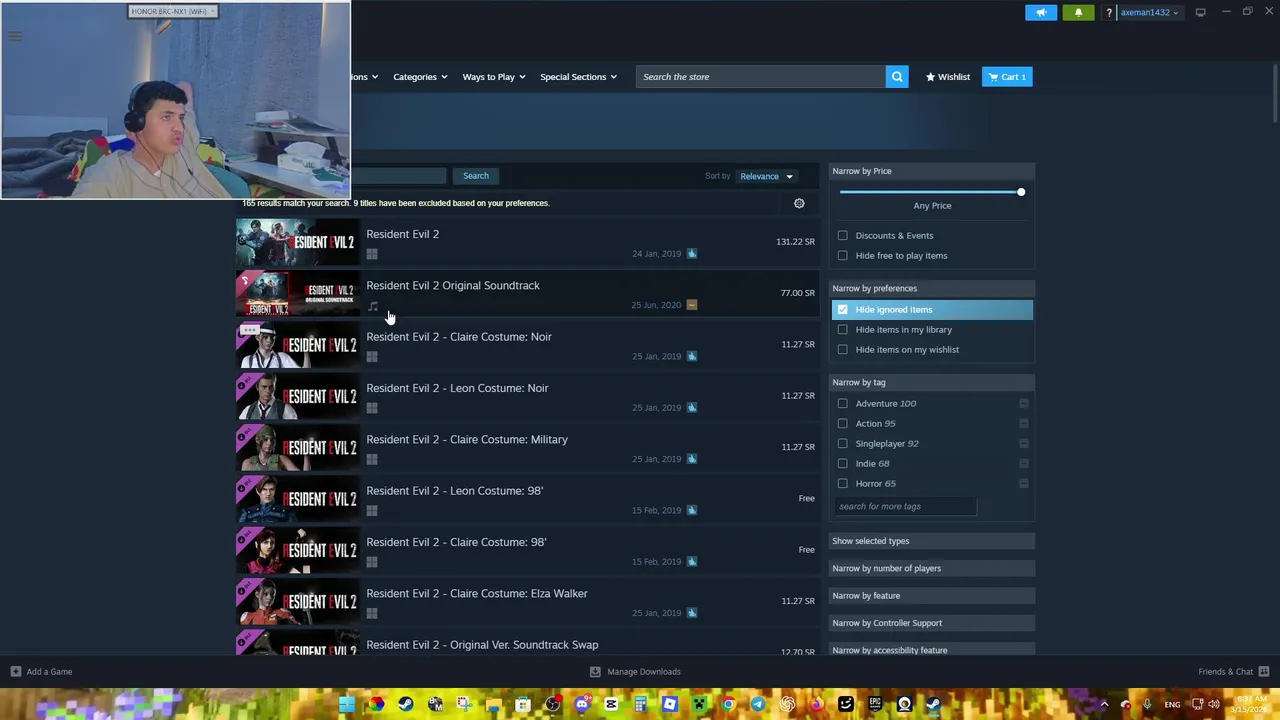Tick the Adventure tag checkbox
Viewport: 1280px width, 720px height.
click(x=843, y=404)
